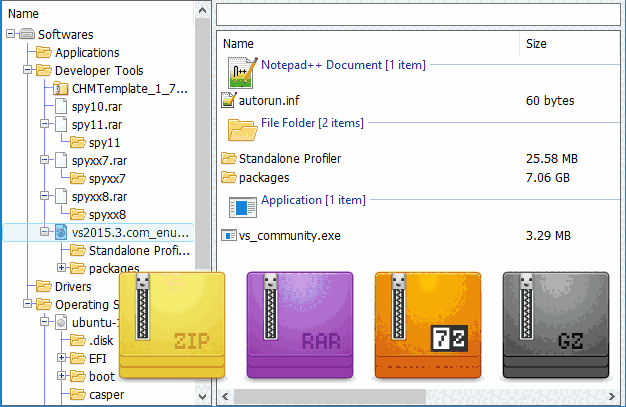626x407 pixels.
Task: Click the file list scroll right arrow
Action: point(612,397)
